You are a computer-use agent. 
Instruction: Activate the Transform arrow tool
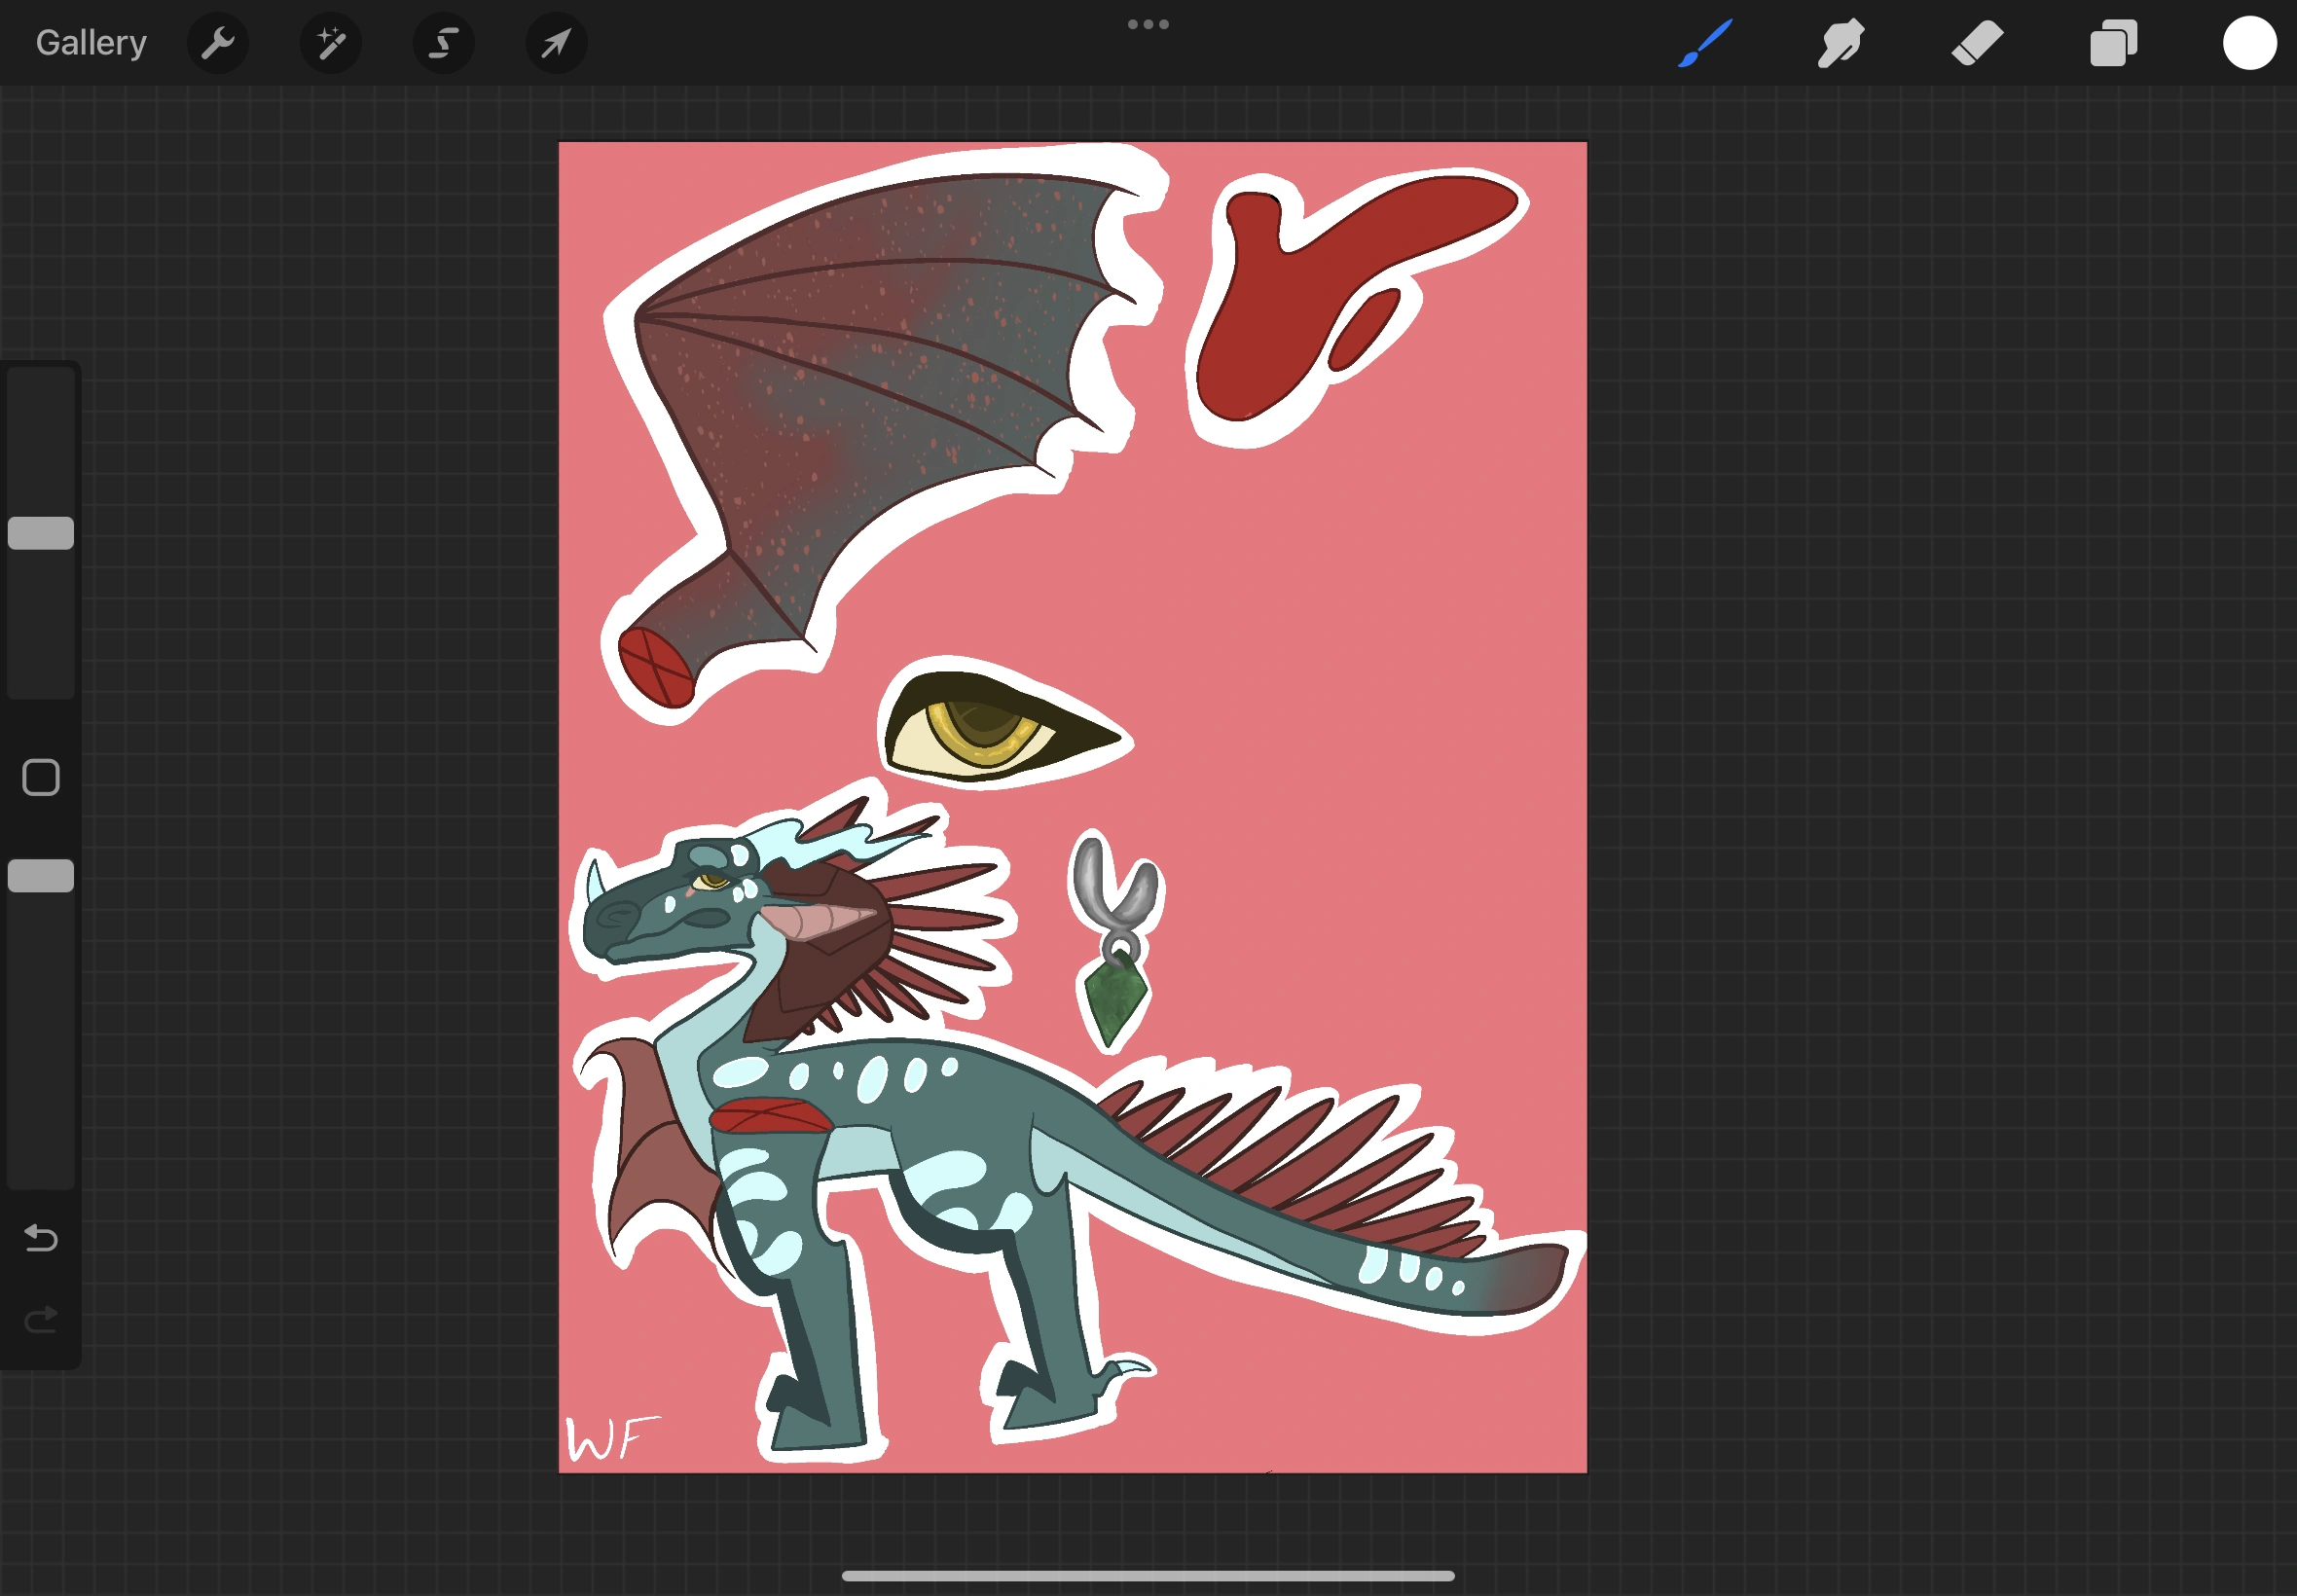pos(556,43)
